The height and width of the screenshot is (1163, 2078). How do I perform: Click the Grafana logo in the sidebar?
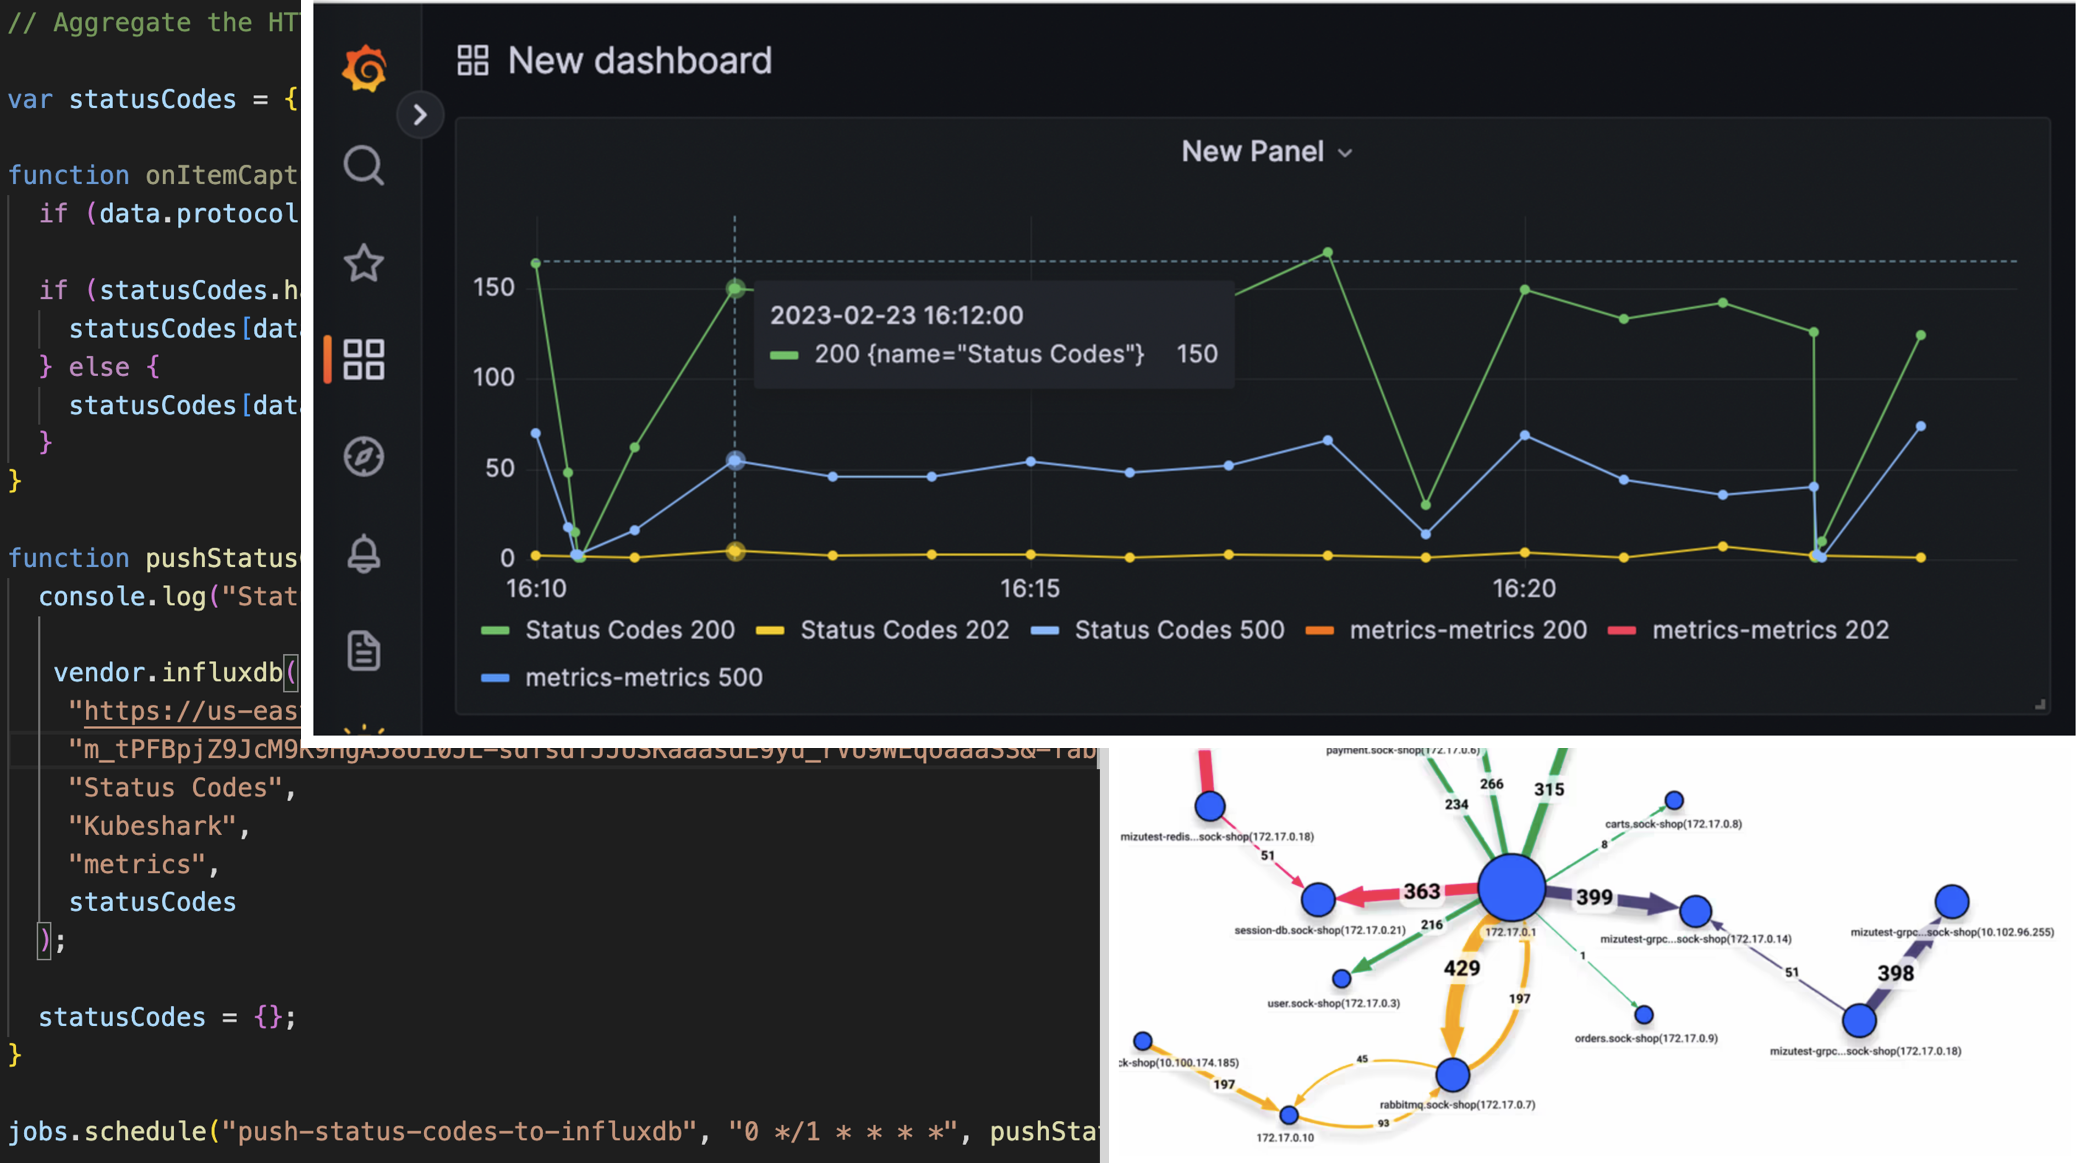pyautogui.click(x=364, y=66)
